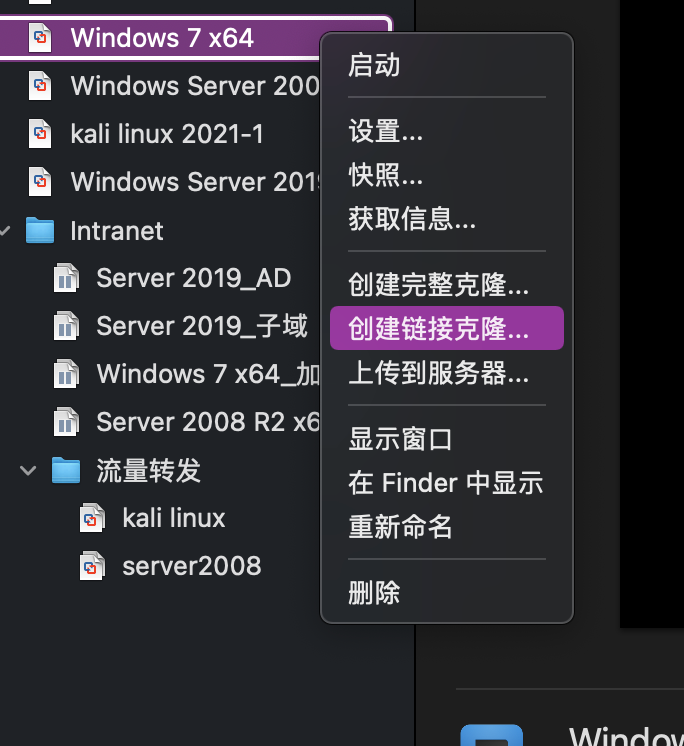Click the Server 2019_AD paused VM icon
Screen dimensions: 684x746
tap(66, 278)
